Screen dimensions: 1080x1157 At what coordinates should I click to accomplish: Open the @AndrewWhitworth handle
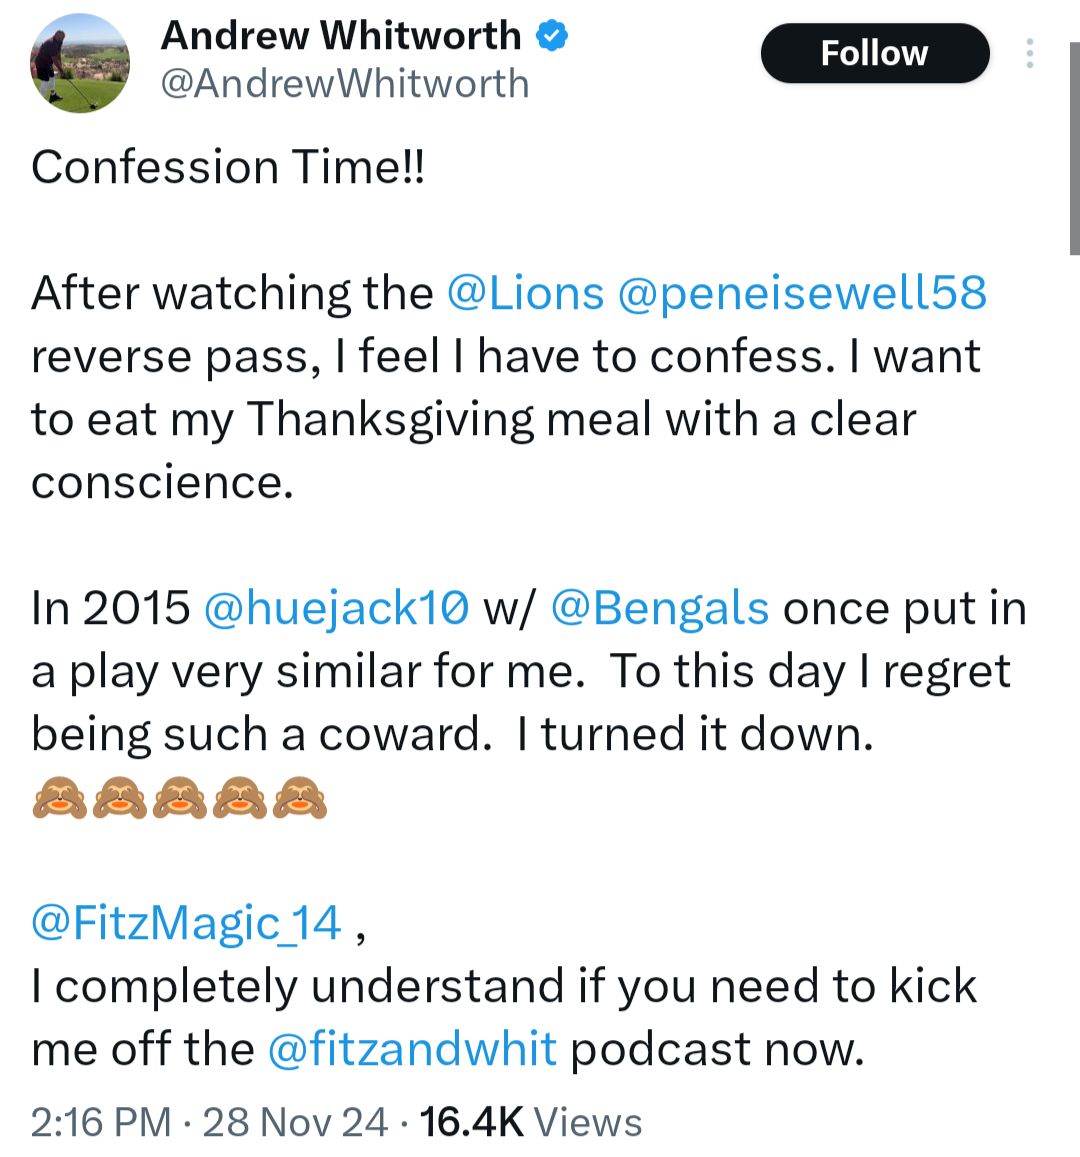point(345,84)
